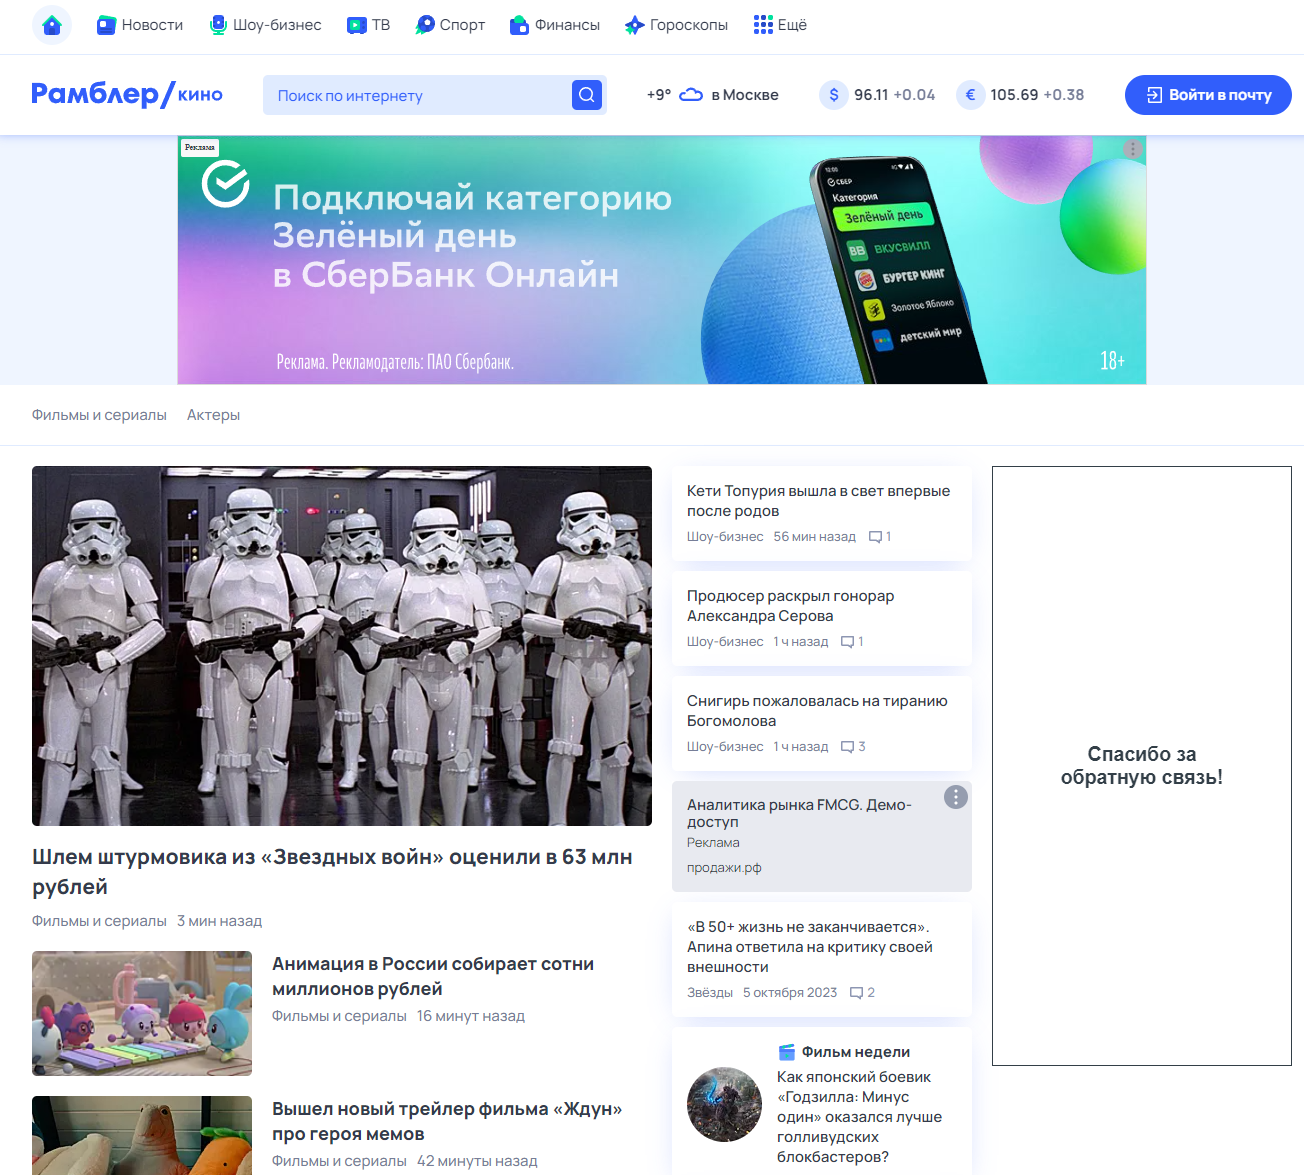Viewport: 1304px width, 1175px height.
Task: Expand the Ещё menu
Action: (780, 25)
